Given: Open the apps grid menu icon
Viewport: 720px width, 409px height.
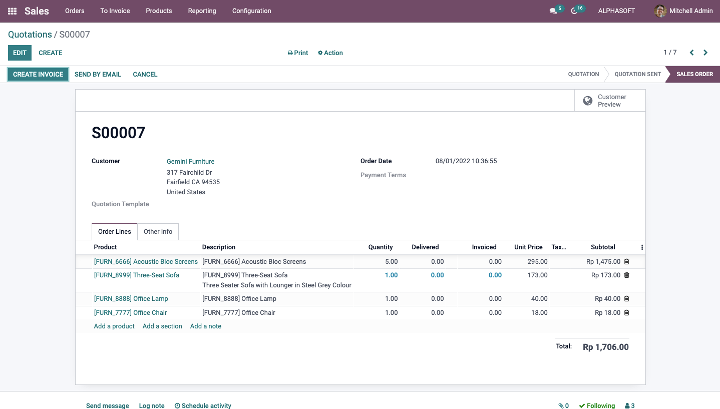Looking at the screenshot, I should 12,10.
